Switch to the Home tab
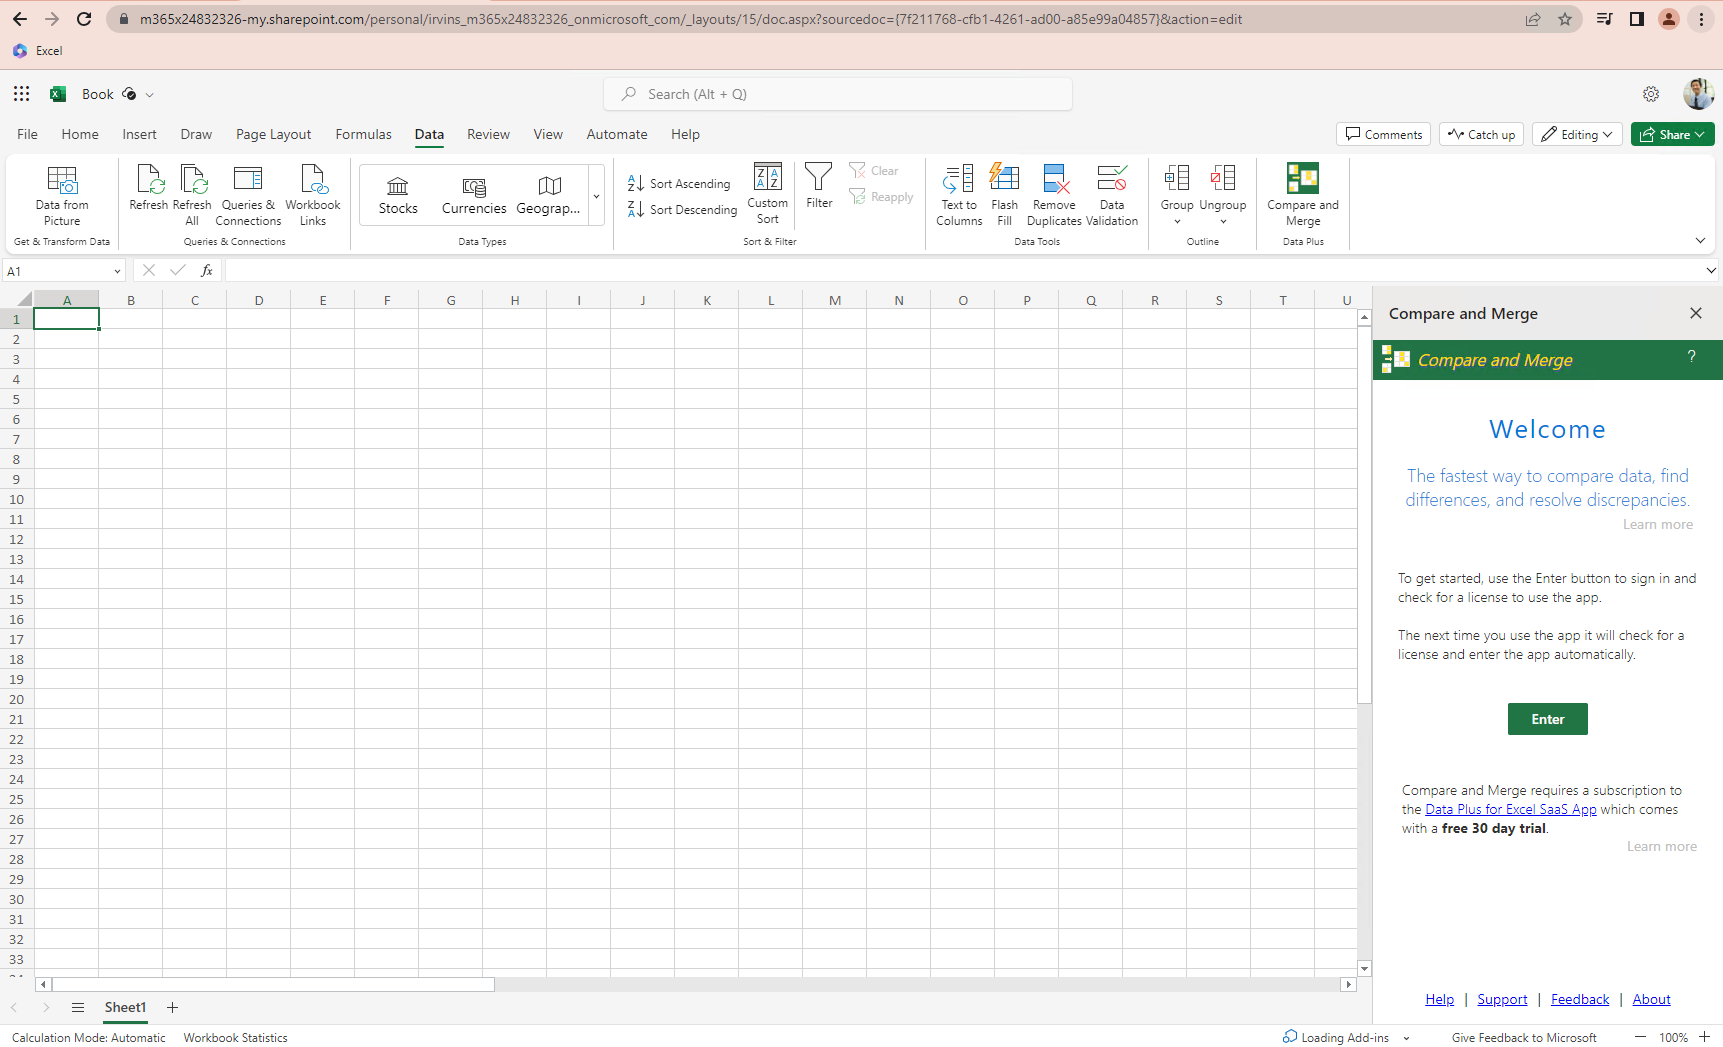1723x1047 pixels. 80,134
